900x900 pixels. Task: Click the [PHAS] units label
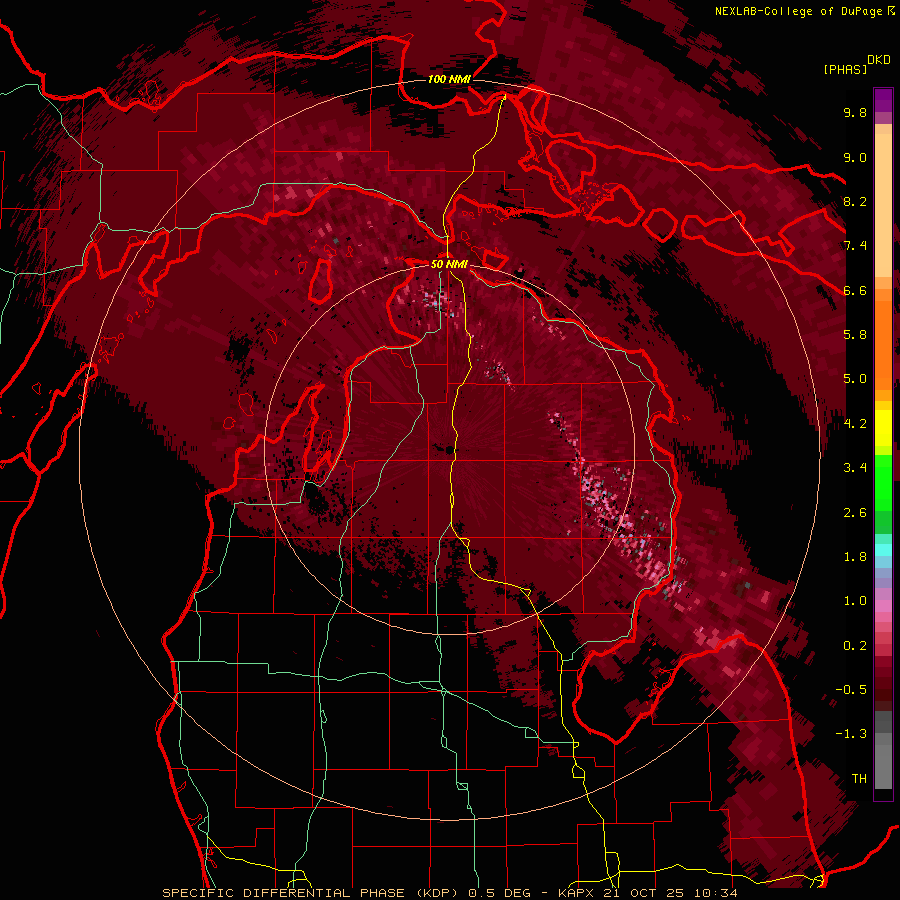point(845,70)
